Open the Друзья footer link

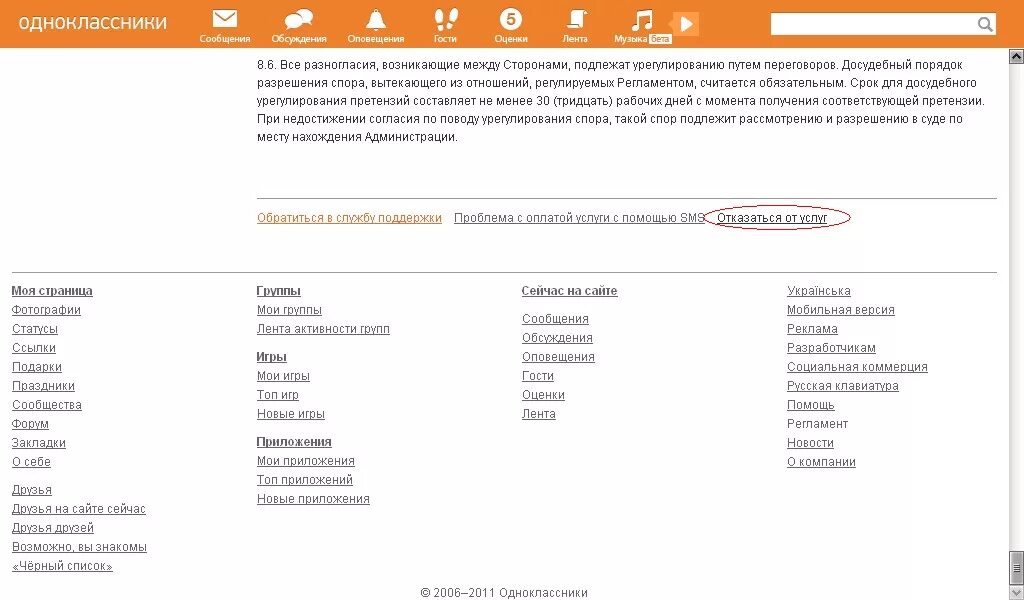[31, 489]
